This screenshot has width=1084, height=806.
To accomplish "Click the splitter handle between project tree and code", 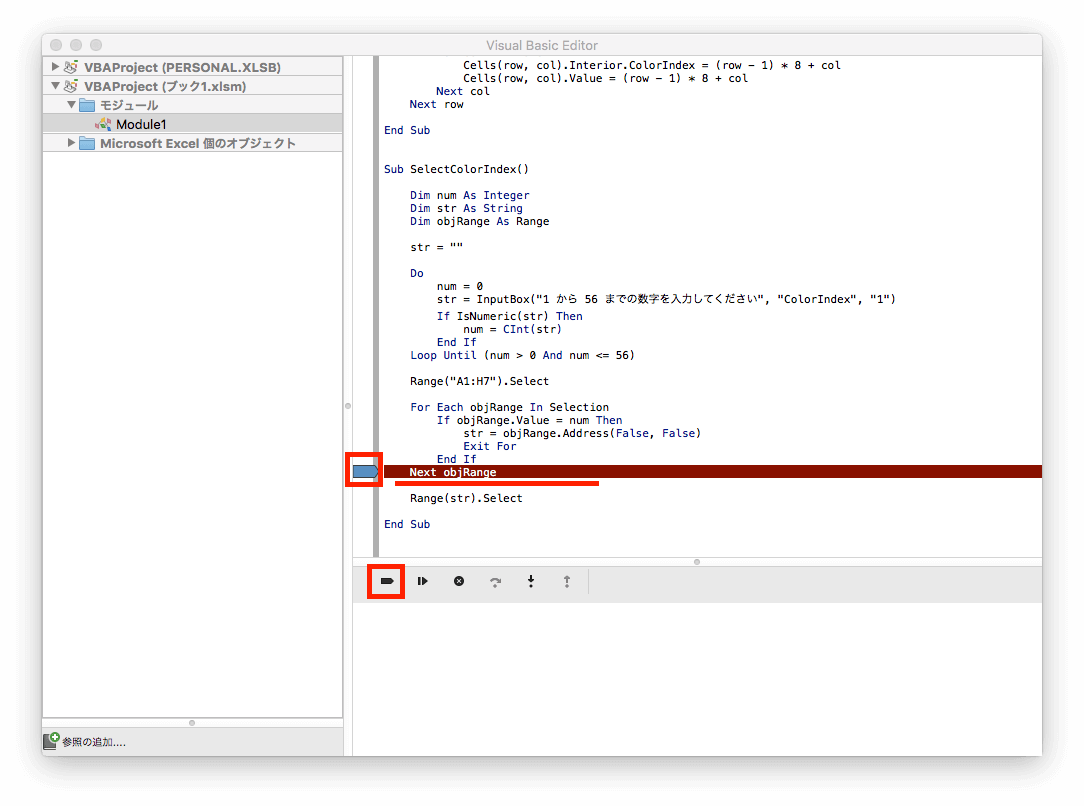I will coord(348,406).
